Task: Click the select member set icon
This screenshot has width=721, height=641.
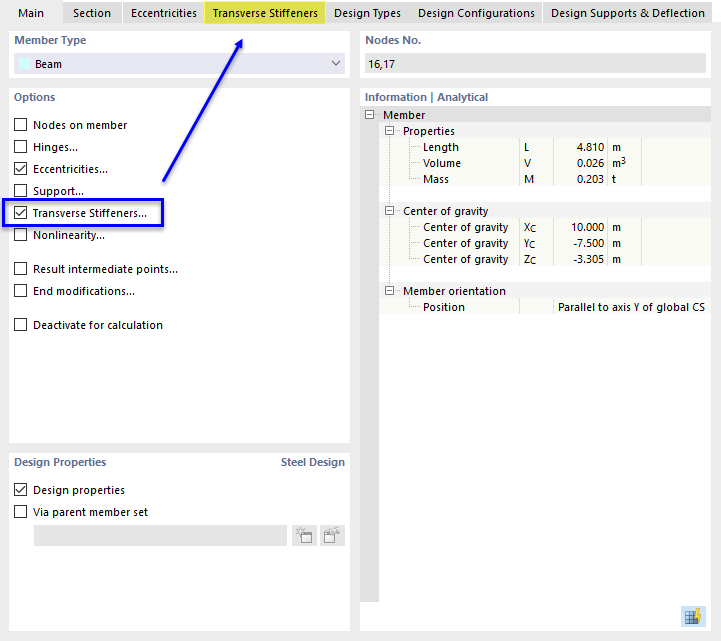Action: tap(332, 536)
